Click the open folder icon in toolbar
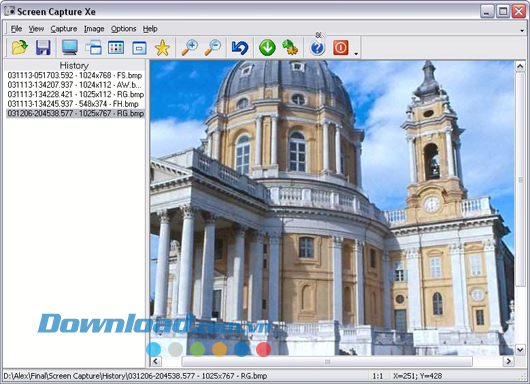Viewport: 530px width, 384px height. 20,47
